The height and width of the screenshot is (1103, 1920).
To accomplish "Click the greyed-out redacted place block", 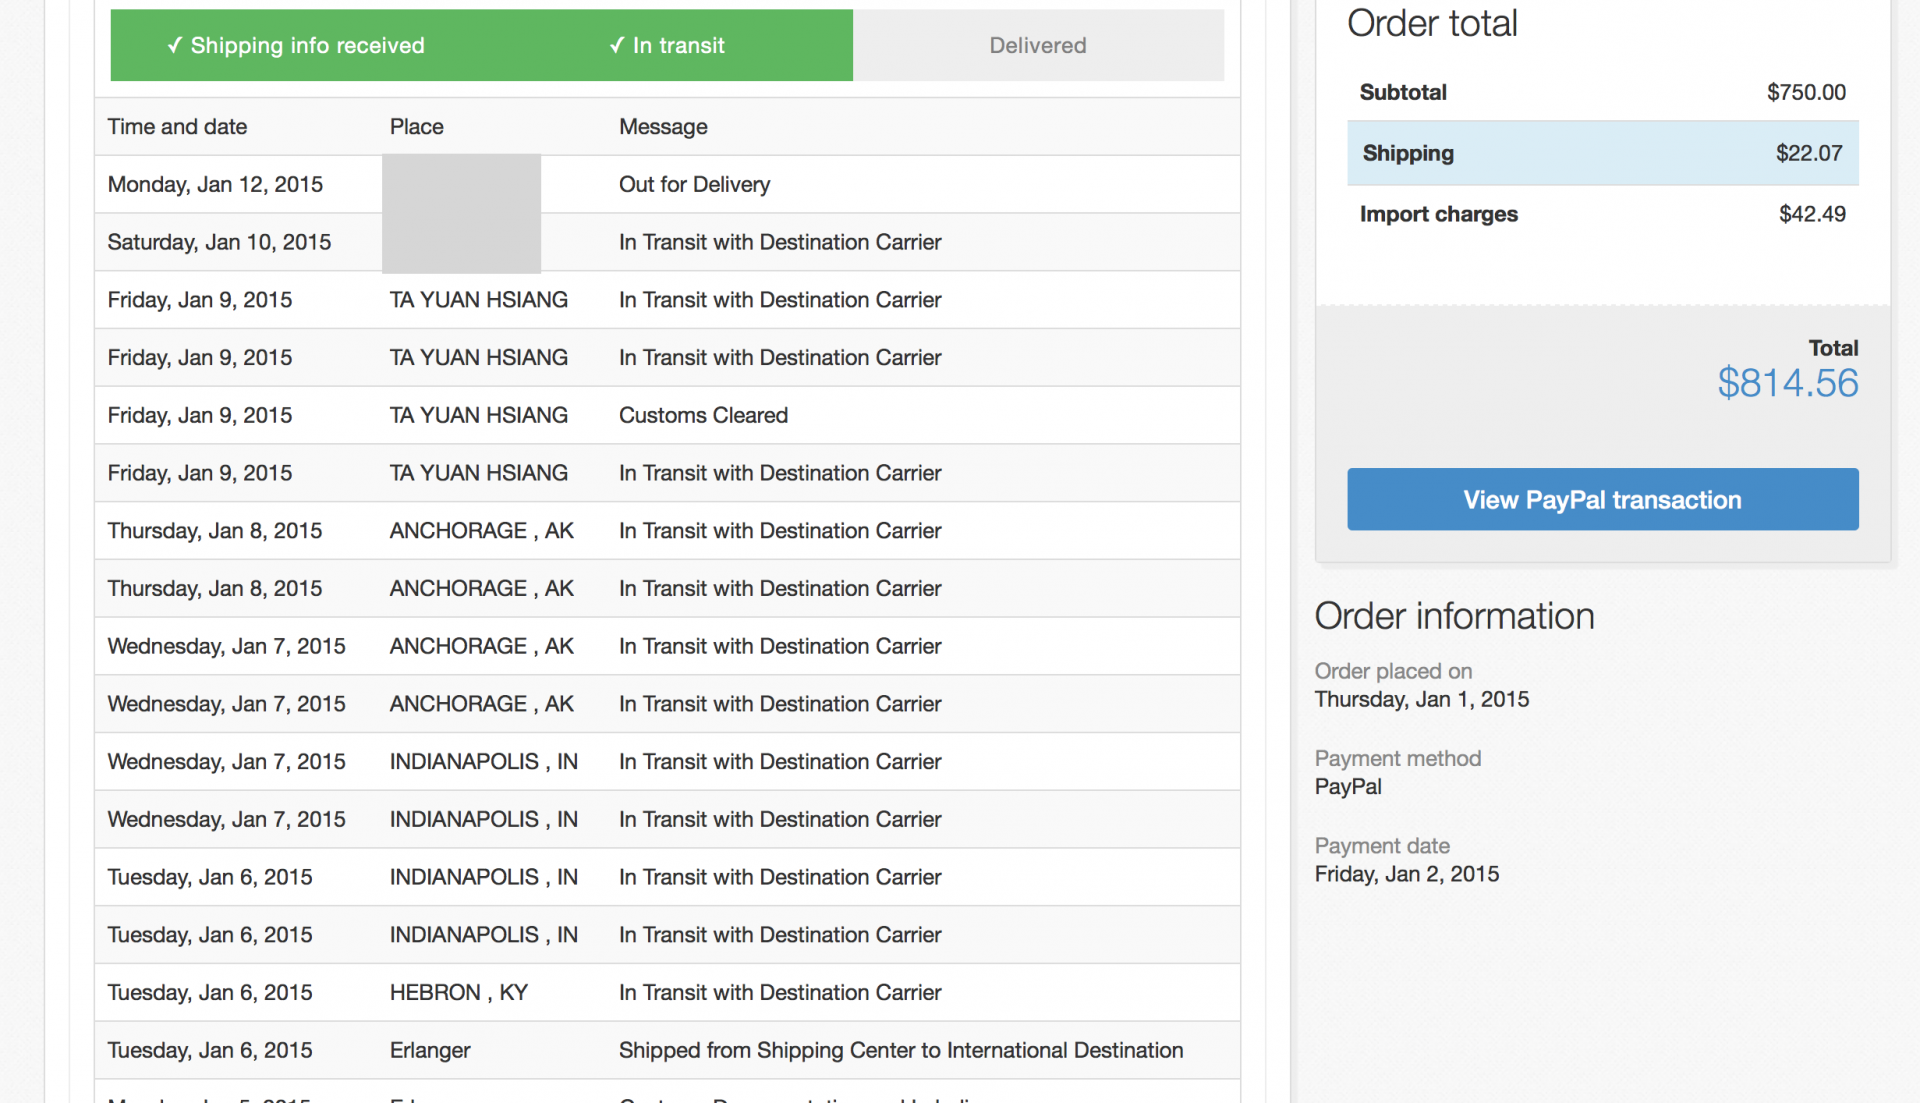I will click(x=461, y=213).
